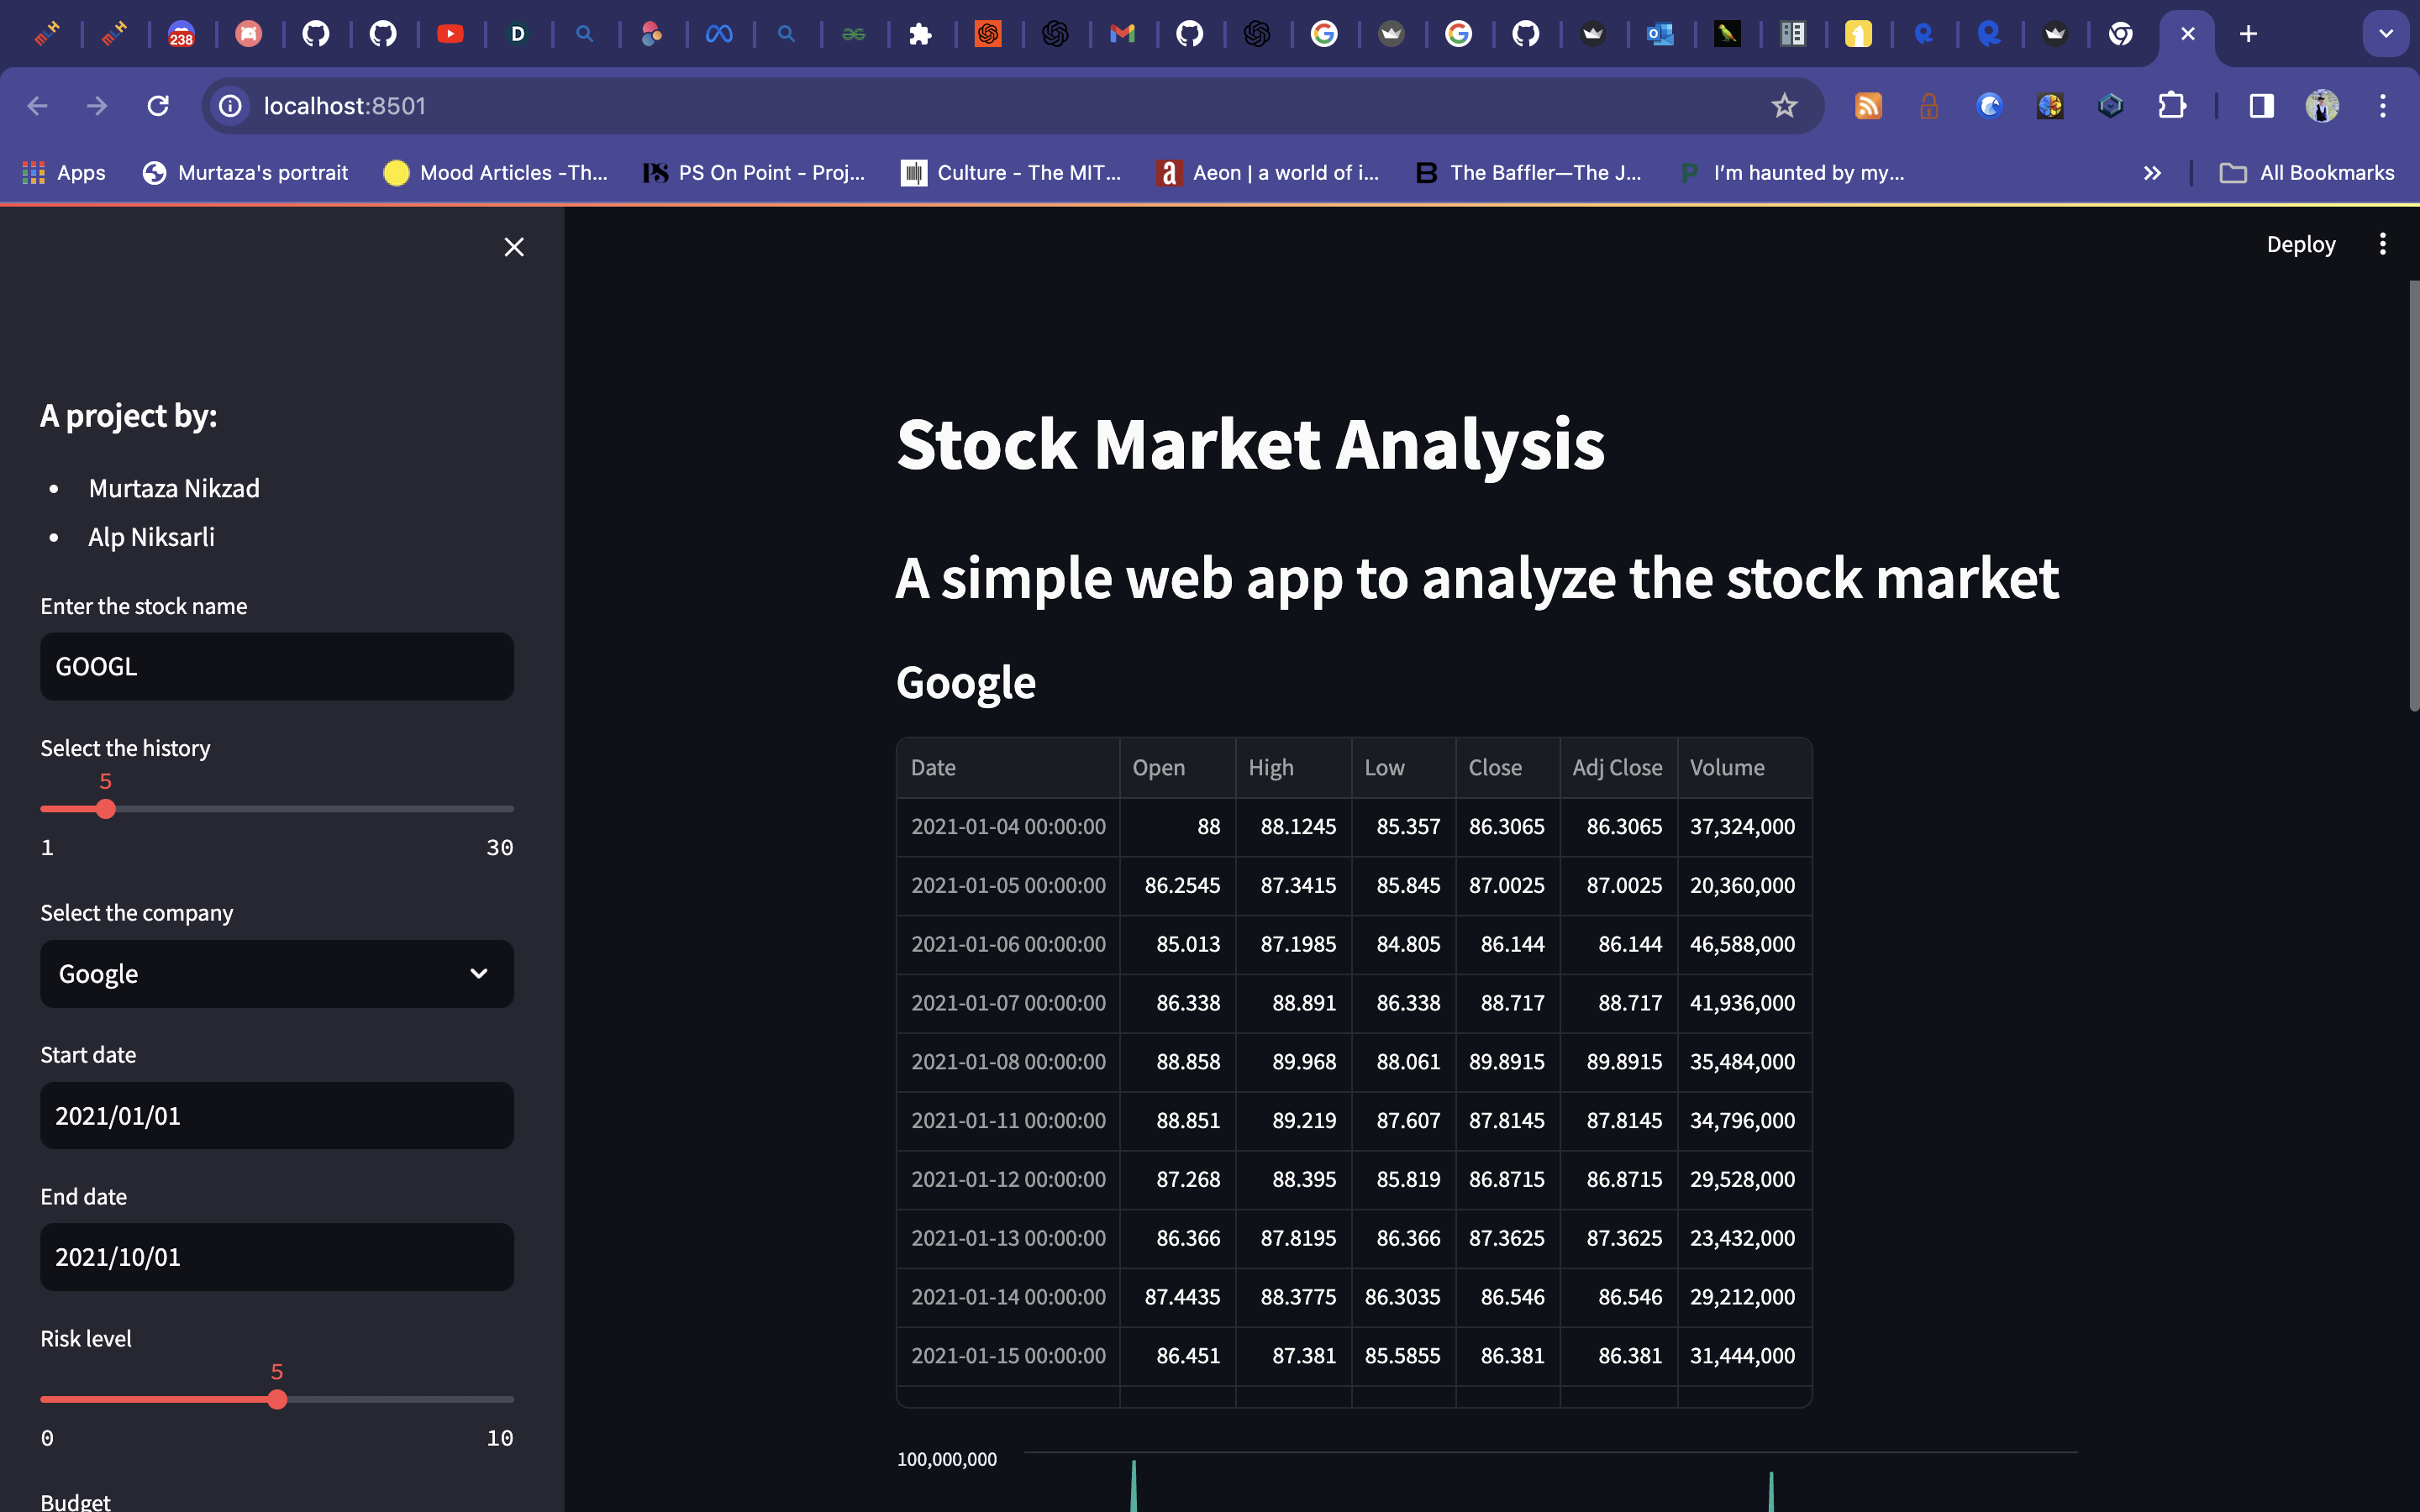Bookmark this page with star icon

(1784, 106)
